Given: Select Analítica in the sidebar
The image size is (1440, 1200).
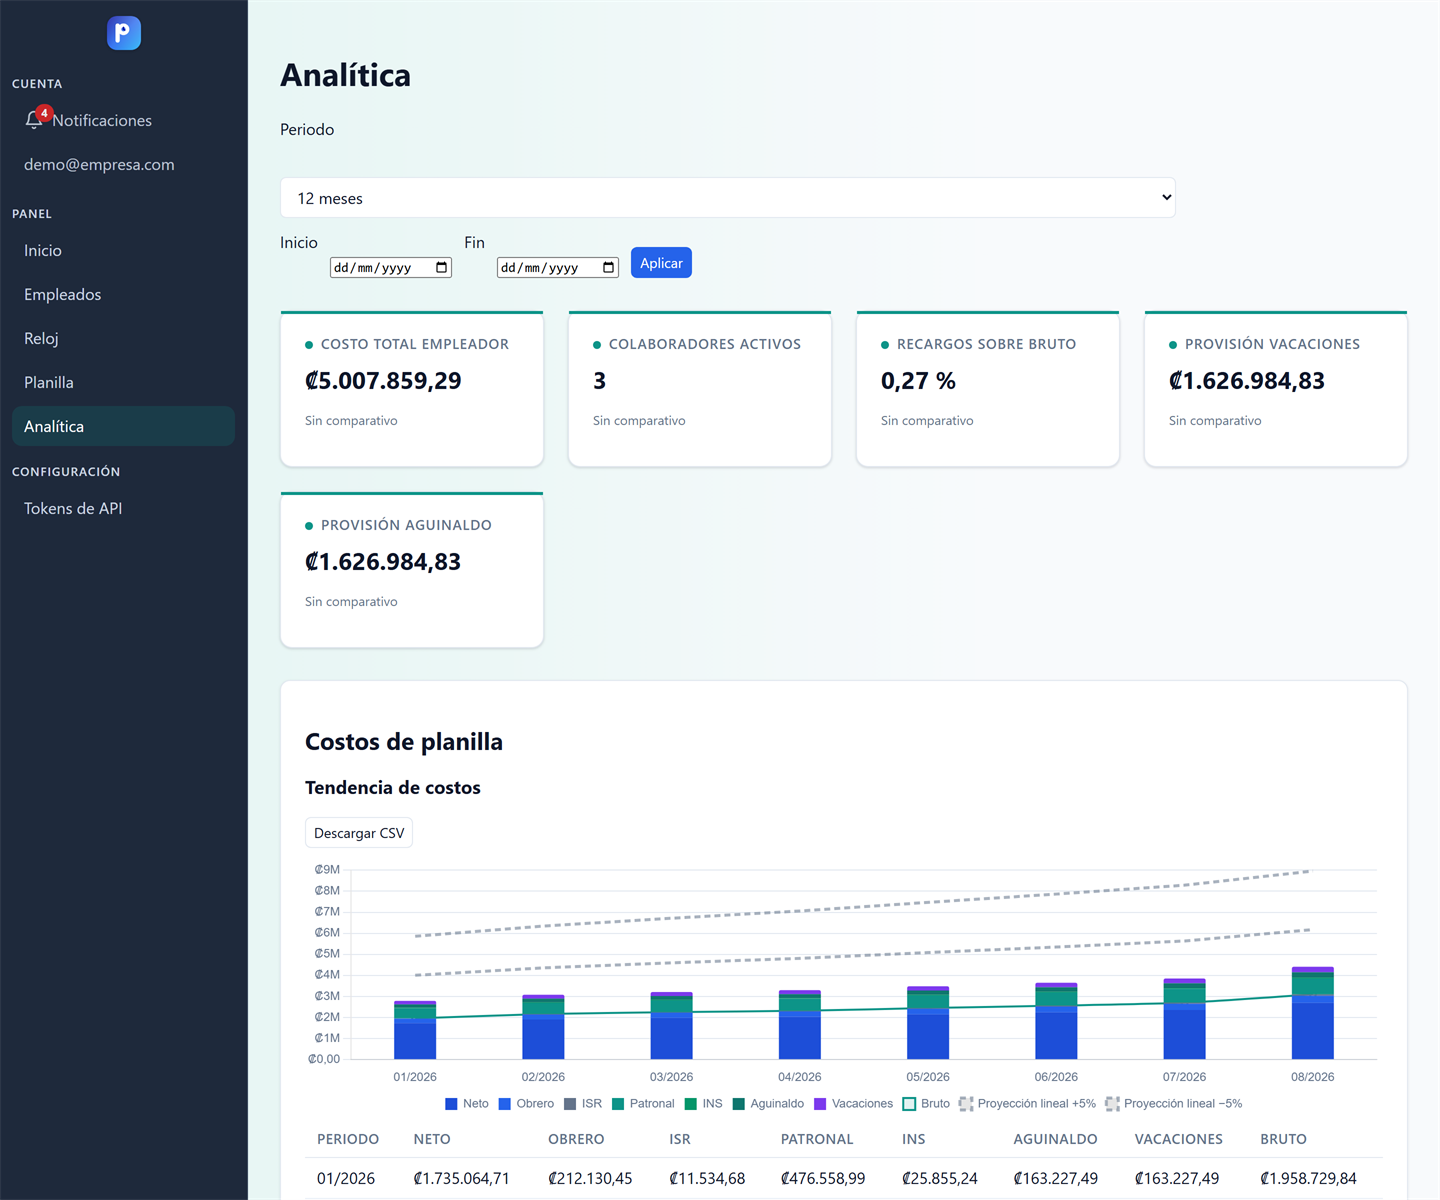Looking at the screenshot, I should pos(124,426).
